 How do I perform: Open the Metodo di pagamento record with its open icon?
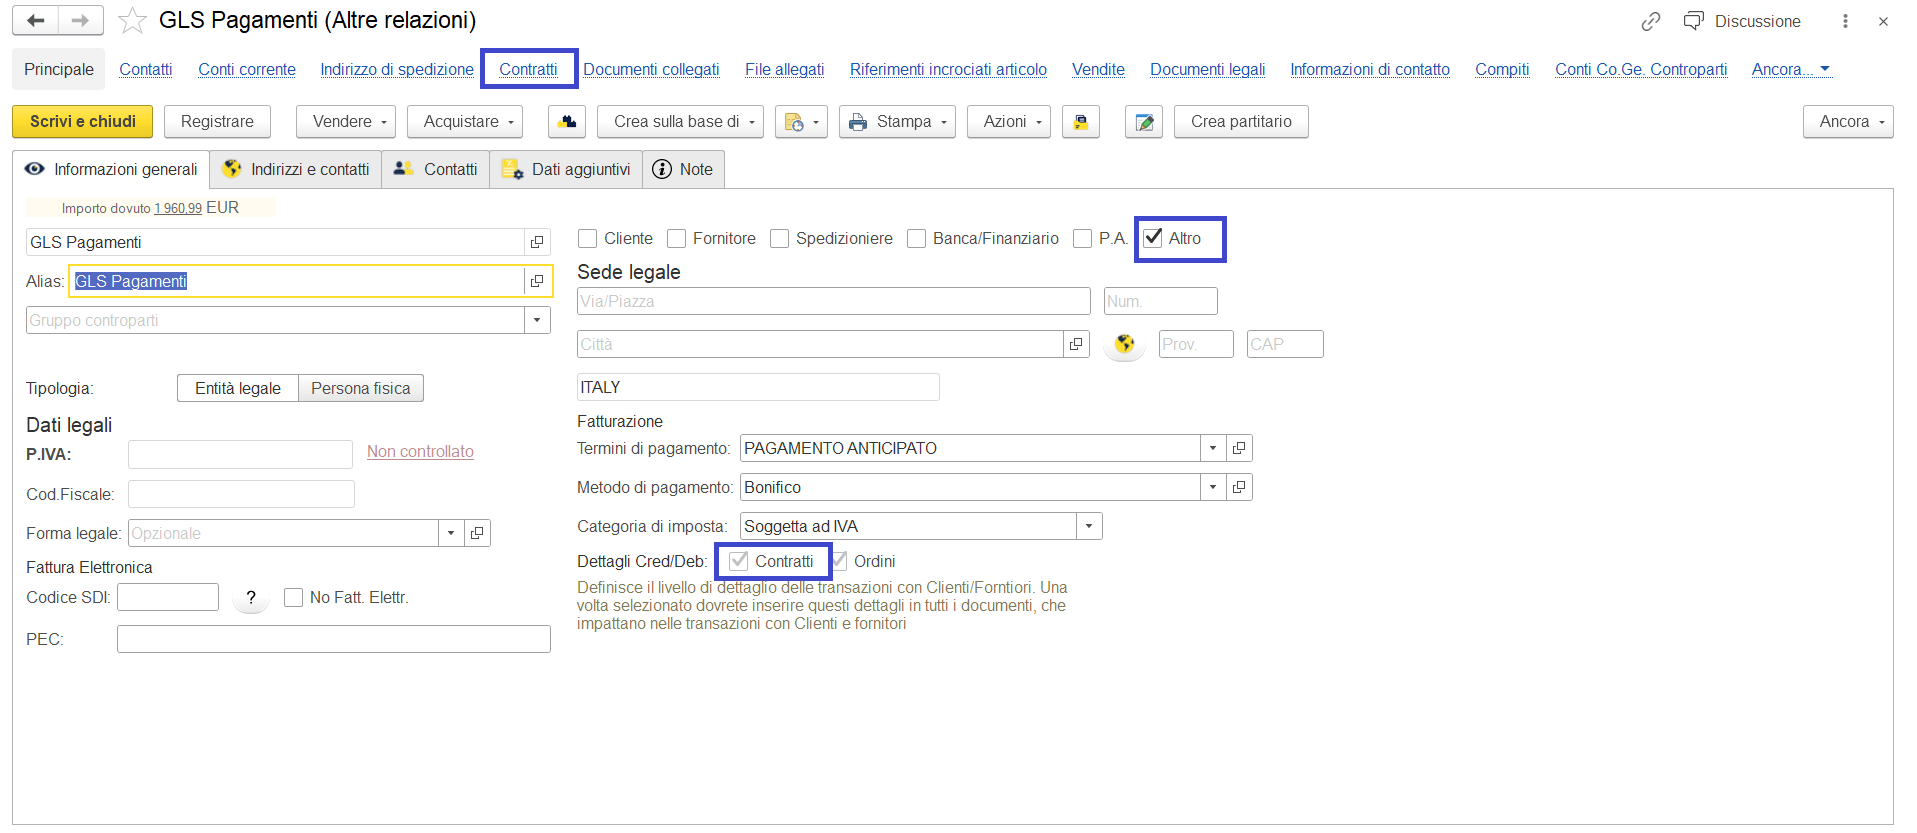point(1239,487)
